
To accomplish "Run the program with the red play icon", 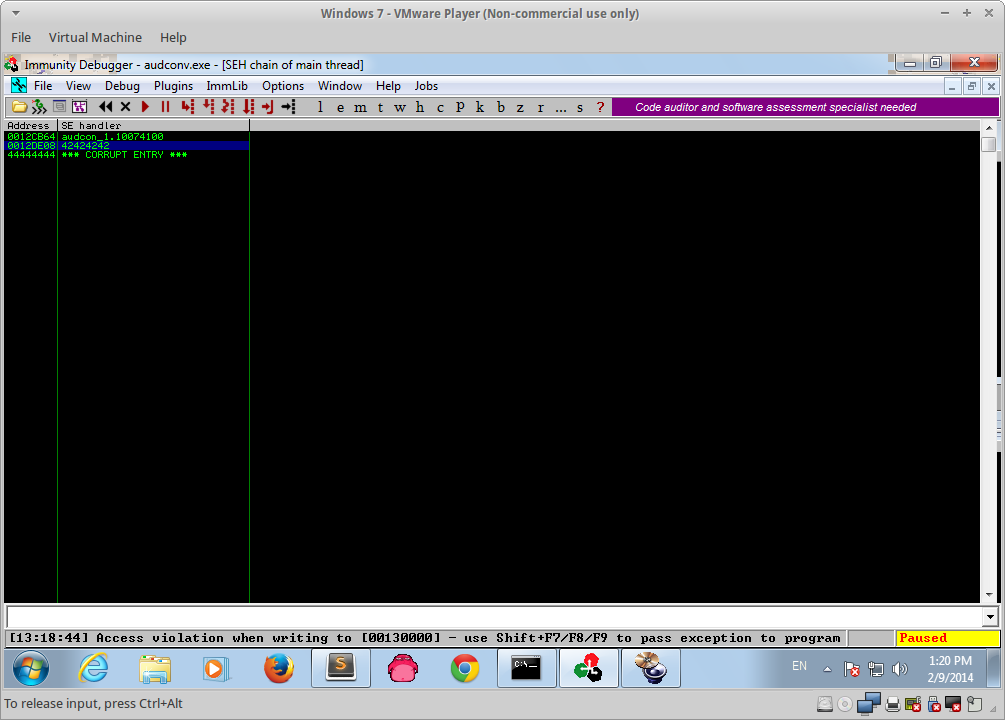I will (145, 107).
